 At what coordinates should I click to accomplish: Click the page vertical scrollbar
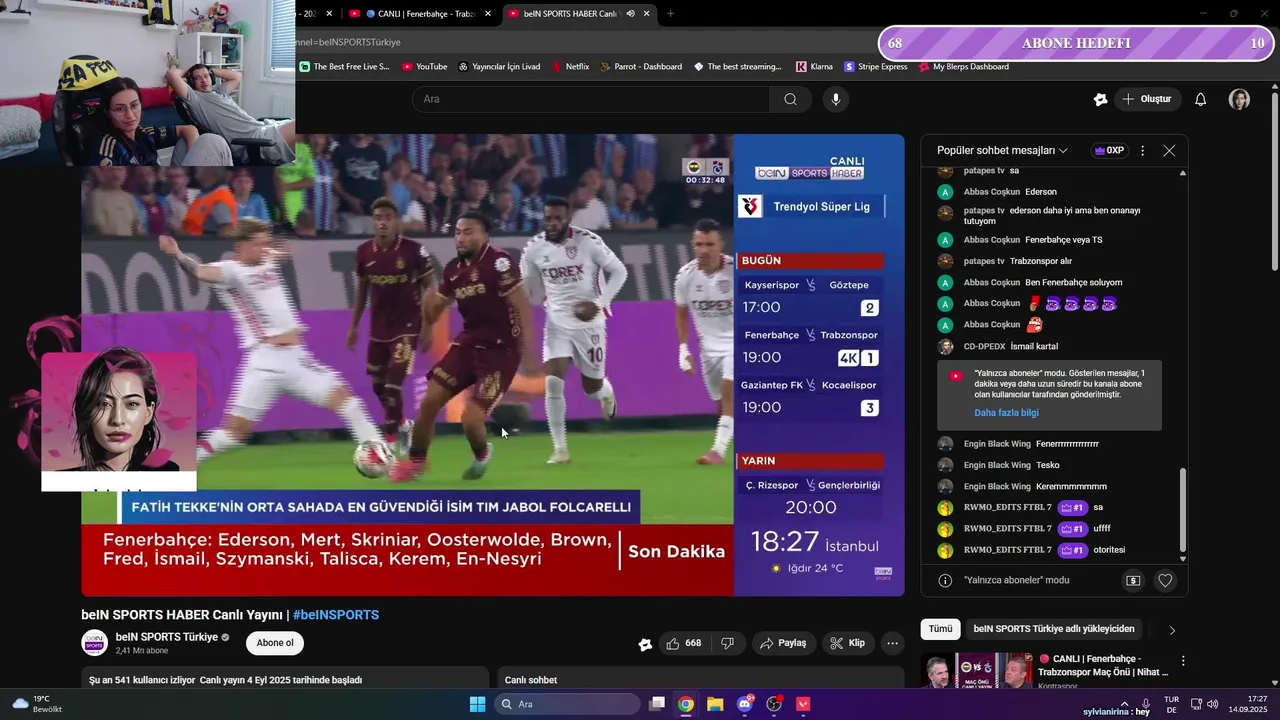tap(1275, 180)
